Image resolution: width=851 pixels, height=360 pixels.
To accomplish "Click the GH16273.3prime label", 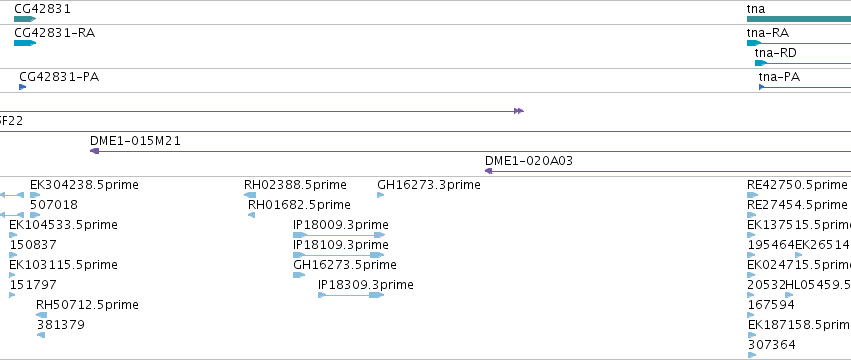I will [429, 185].
